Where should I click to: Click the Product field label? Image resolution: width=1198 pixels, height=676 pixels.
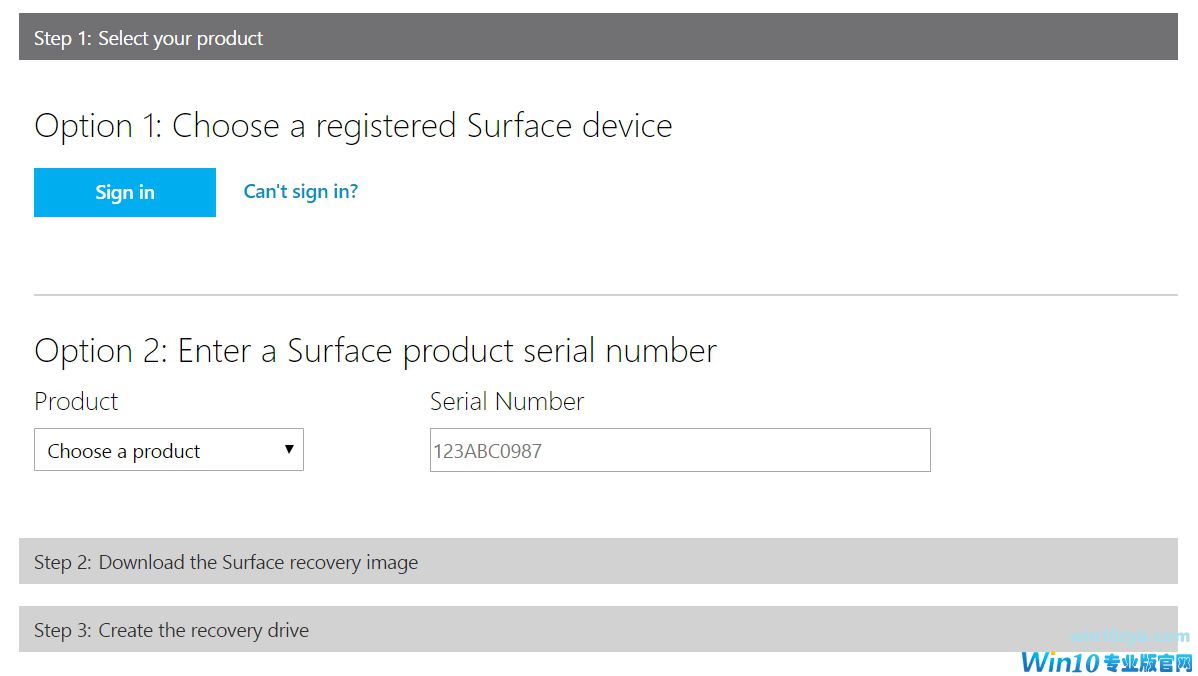point(76,402)
